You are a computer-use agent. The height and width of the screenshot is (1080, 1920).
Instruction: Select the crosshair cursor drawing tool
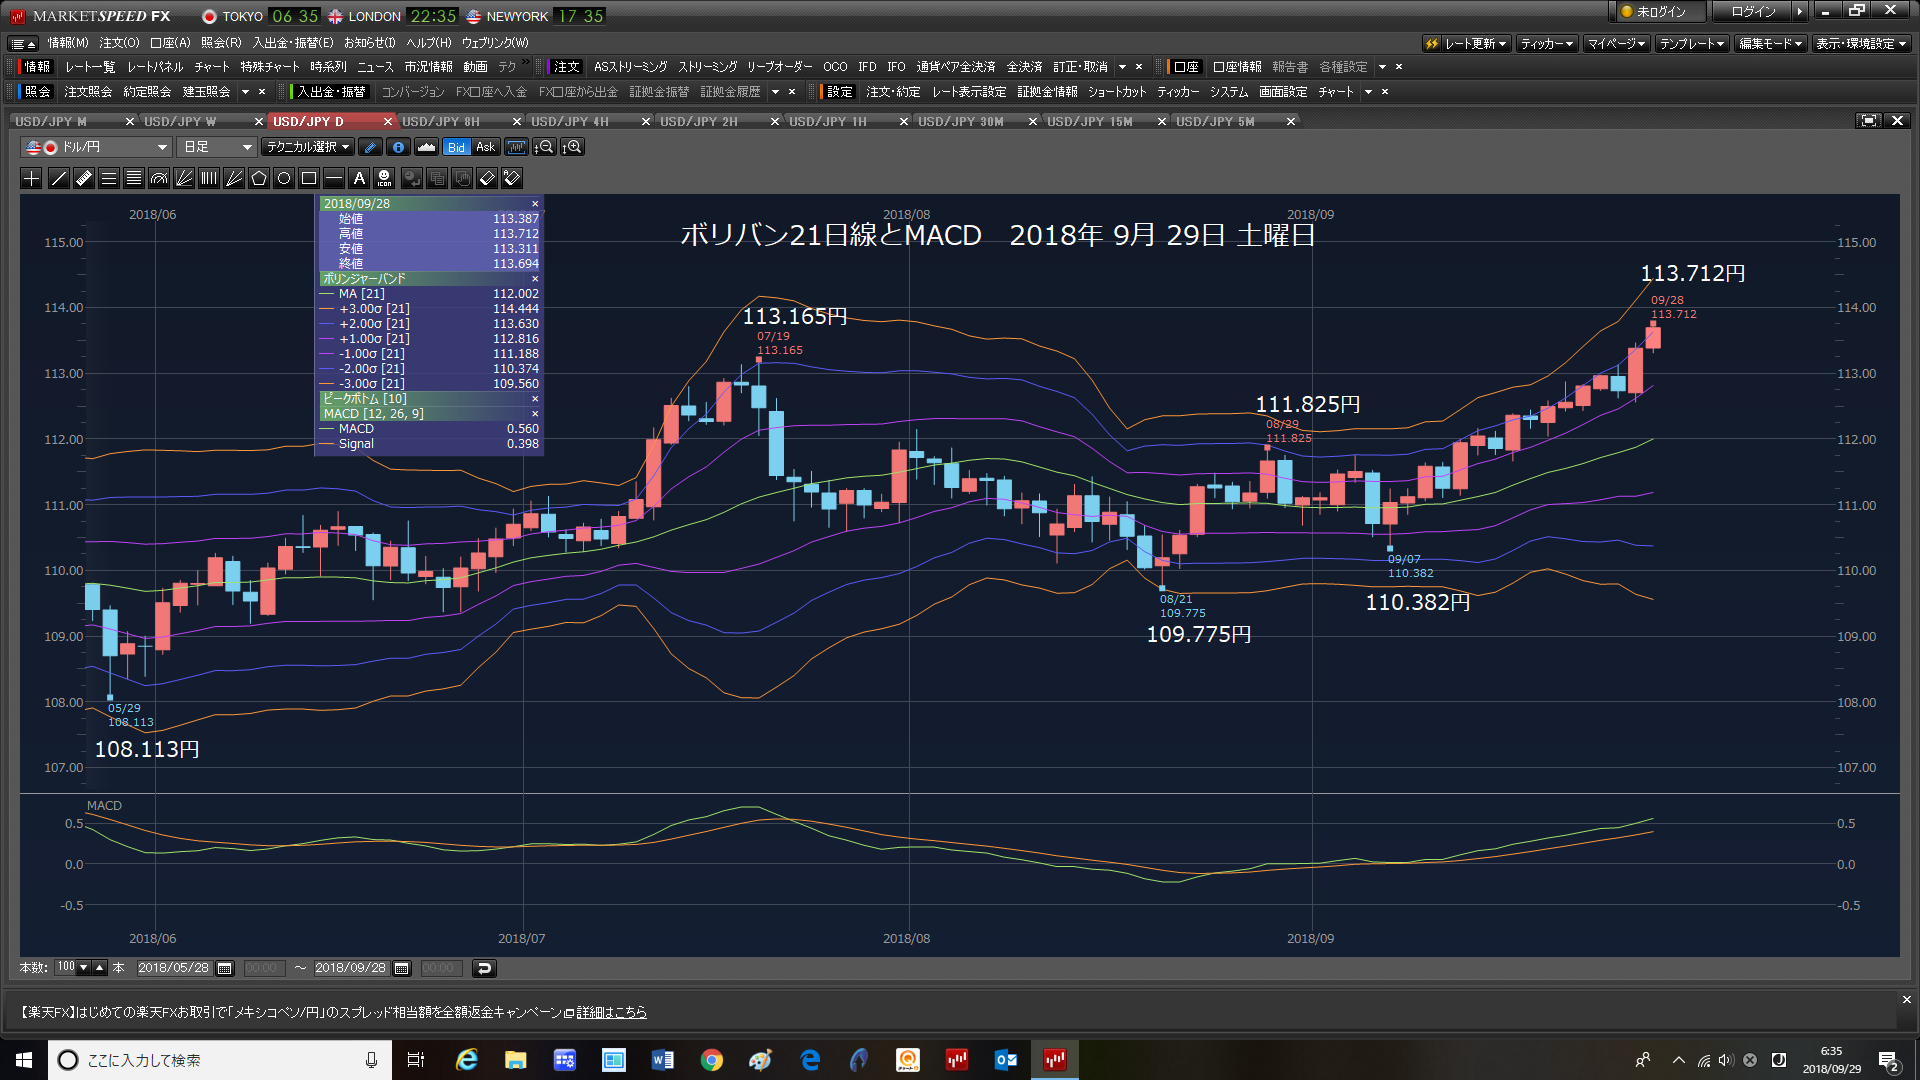point(31,178)
